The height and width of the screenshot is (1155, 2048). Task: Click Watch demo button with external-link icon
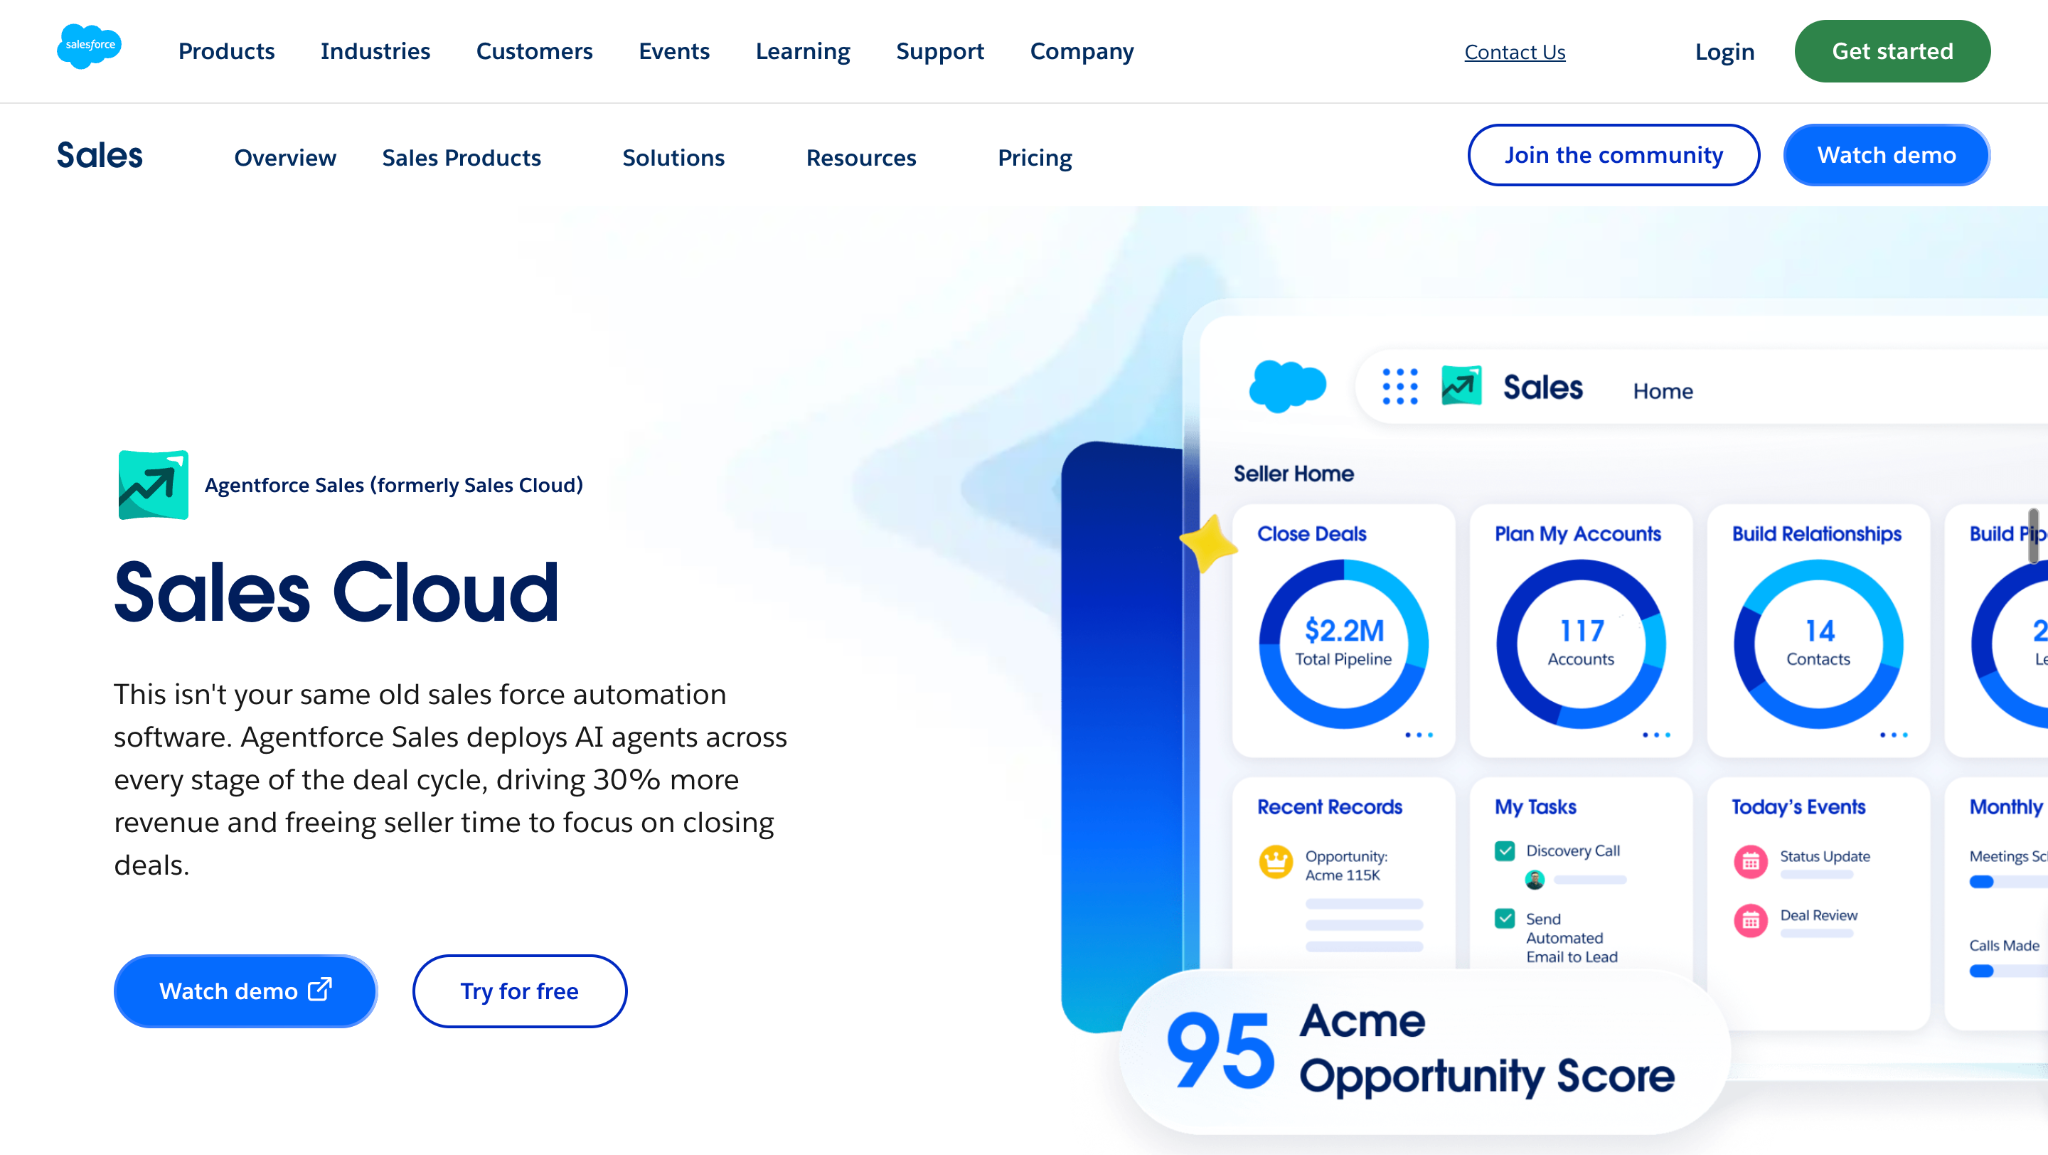245,991
